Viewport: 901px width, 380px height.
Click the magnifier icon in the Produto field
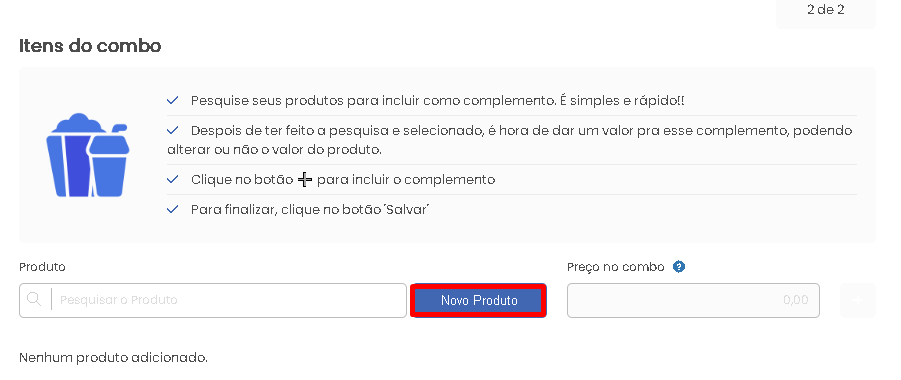click(x=34, y=300)
